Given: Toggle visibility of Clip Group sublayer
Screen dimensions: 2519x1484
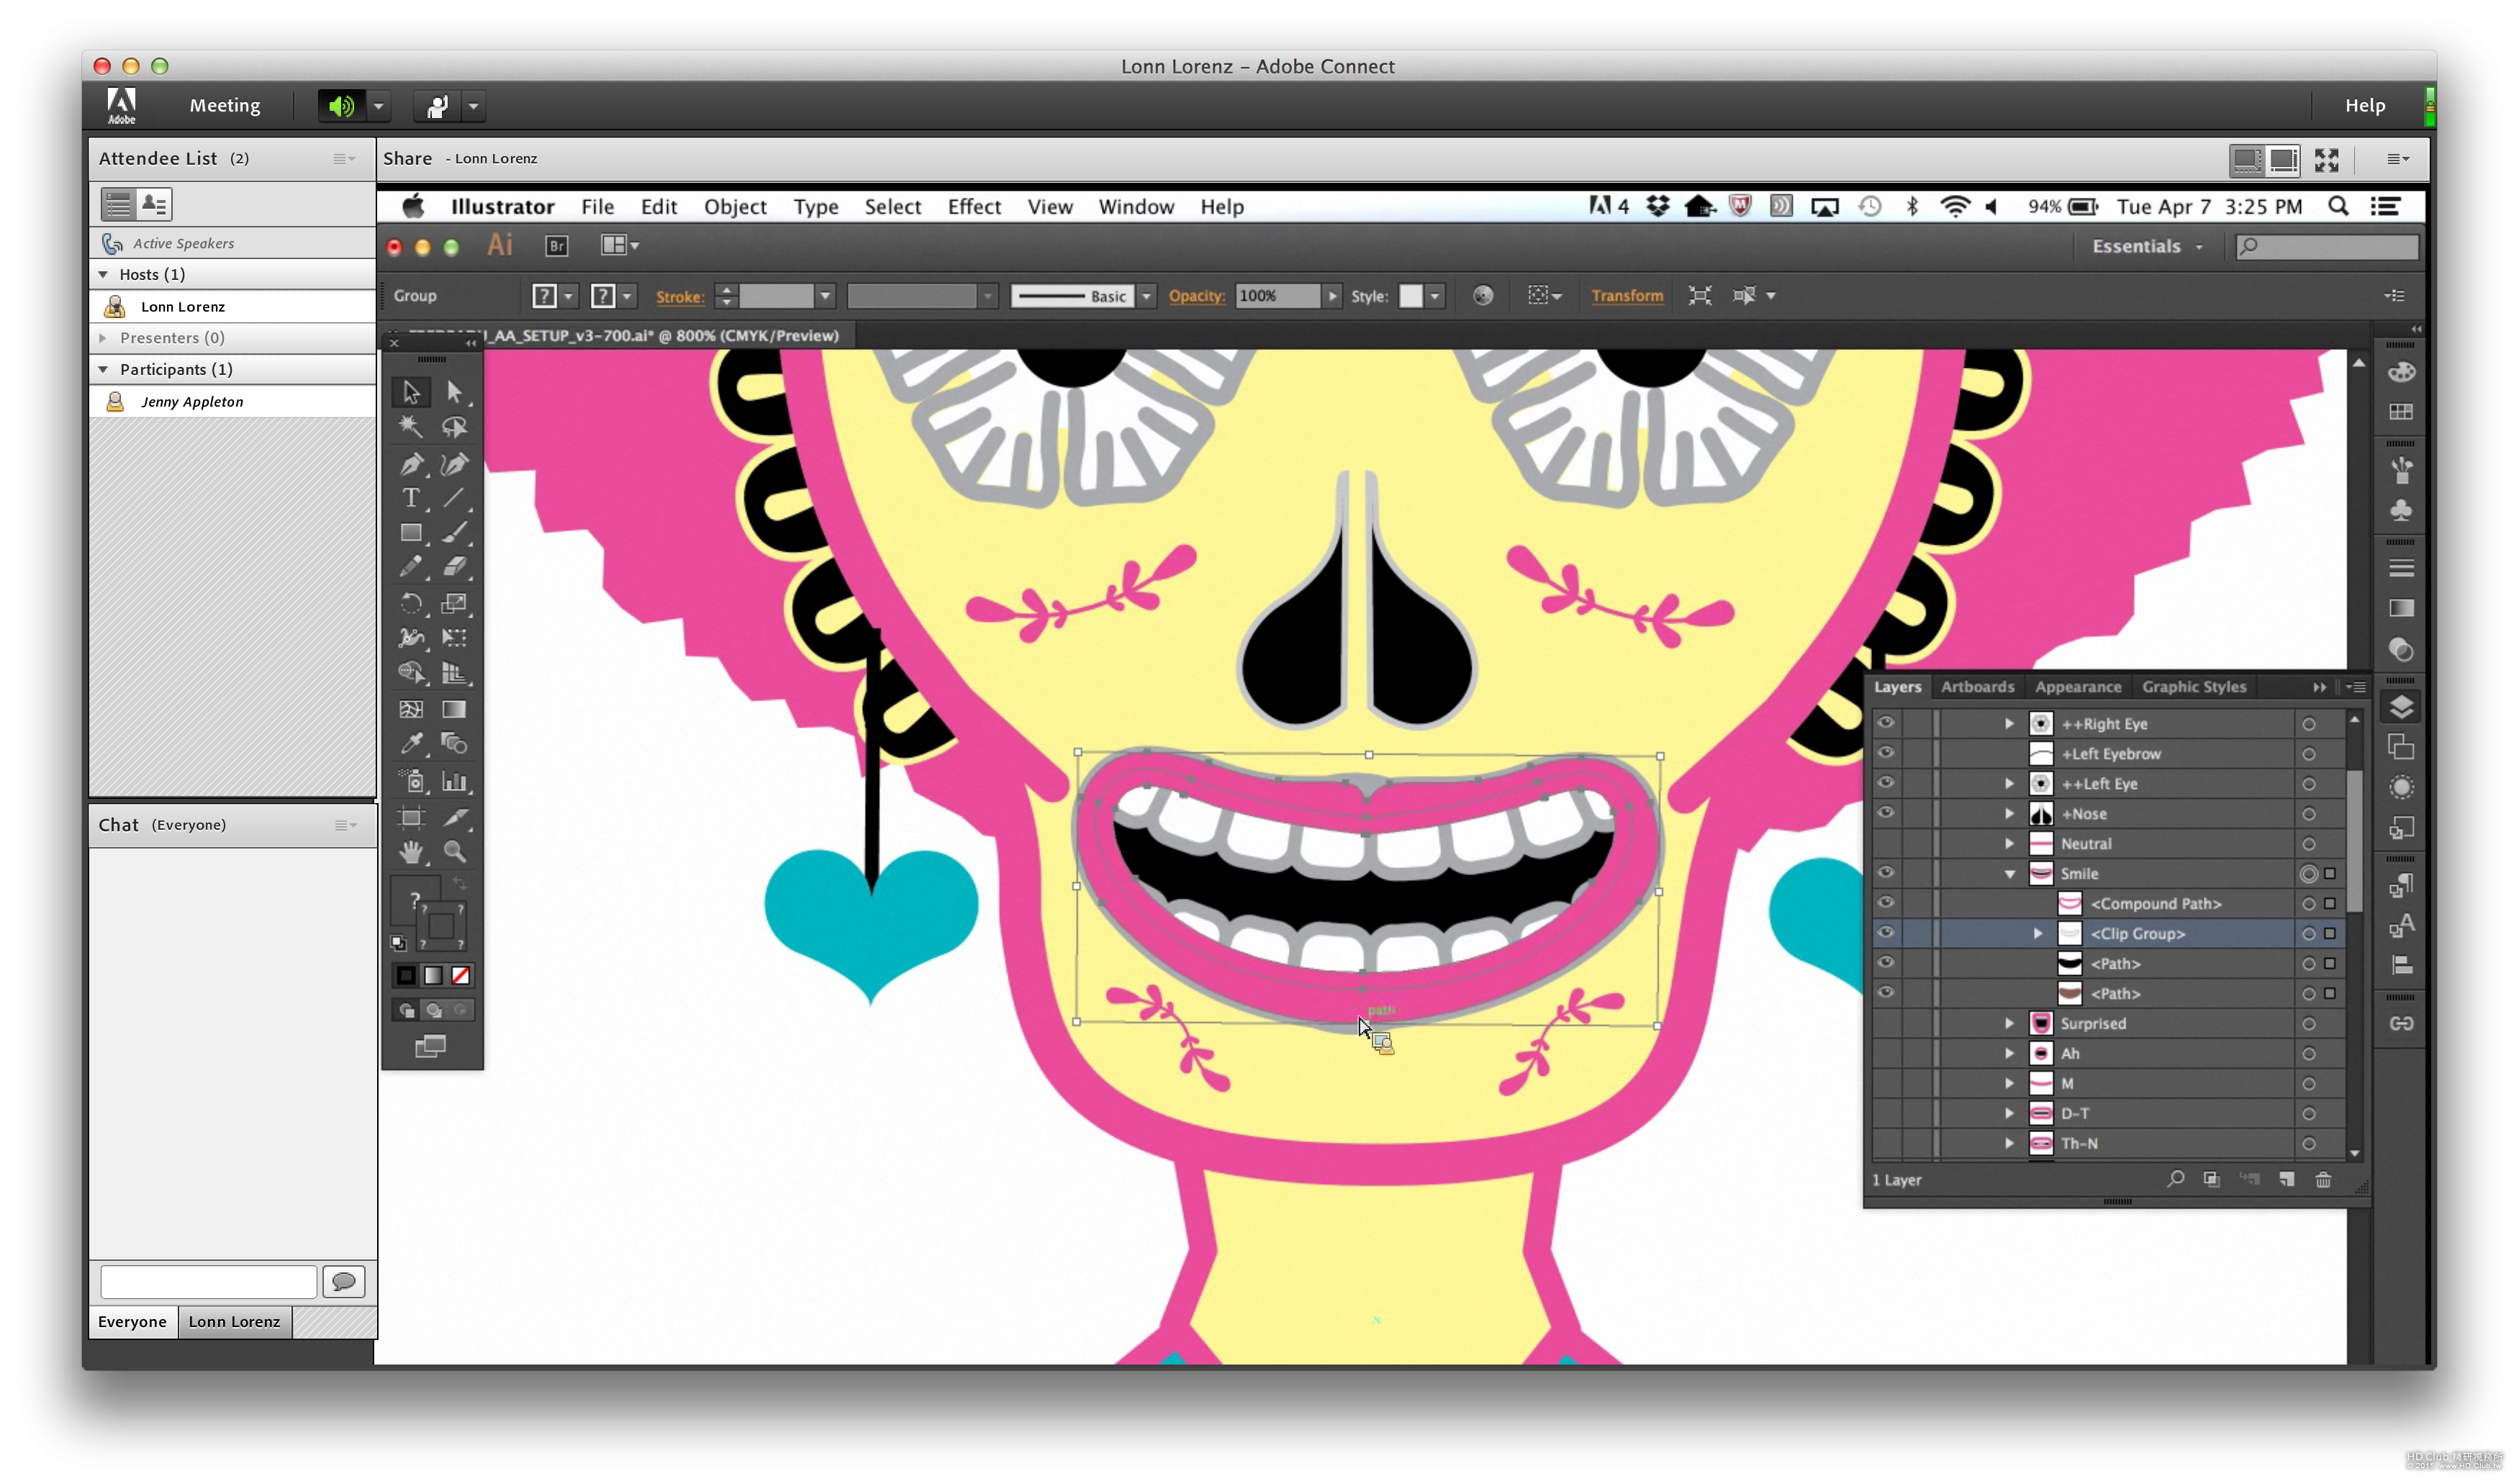Looking at the screenshot, I should pyautogui.click(x=1885, y=933).
